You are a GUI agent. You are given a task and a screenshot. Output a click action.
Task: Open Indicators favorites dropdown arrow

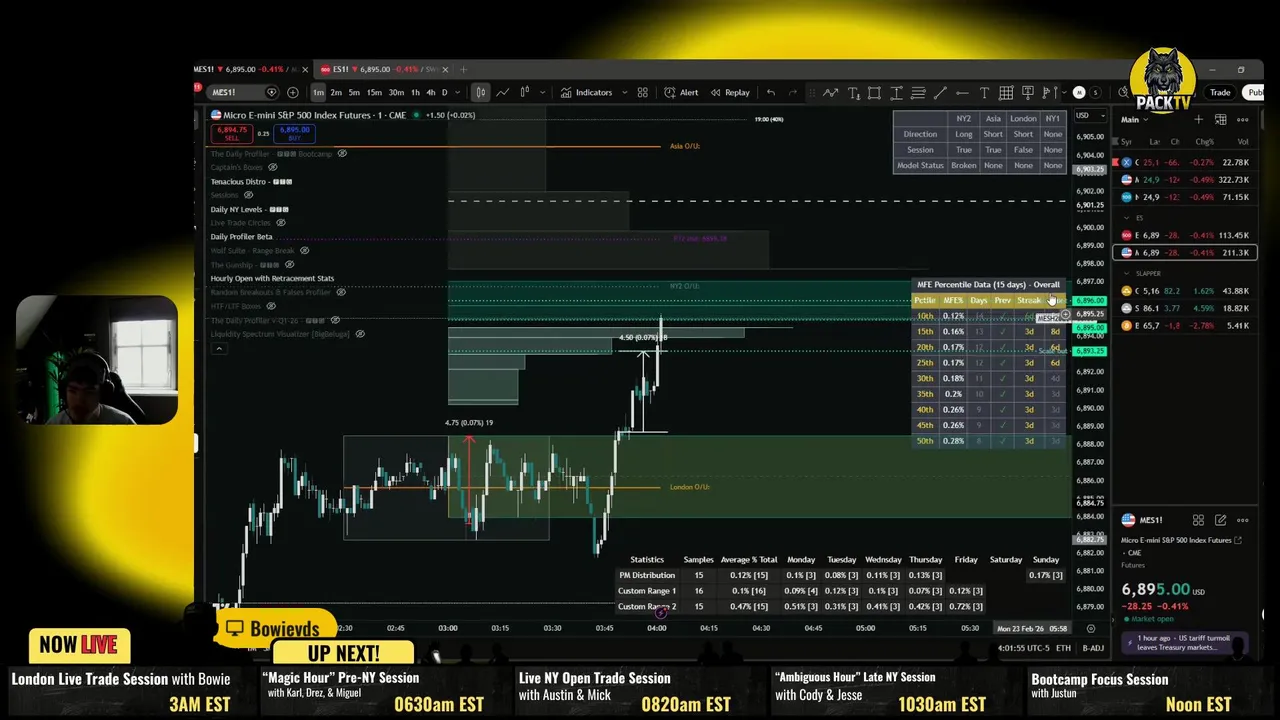(624, 92)
